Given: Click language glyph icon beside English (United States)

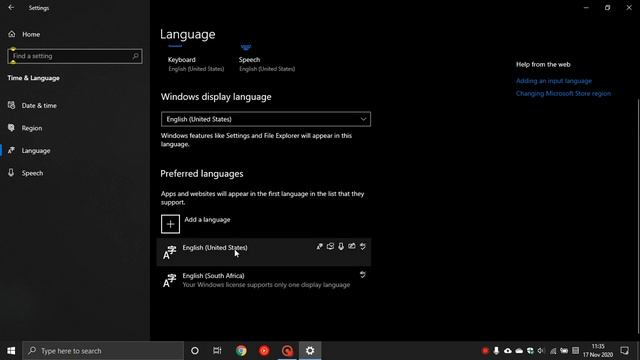Looking at the screenshot, I should point(169,252).
